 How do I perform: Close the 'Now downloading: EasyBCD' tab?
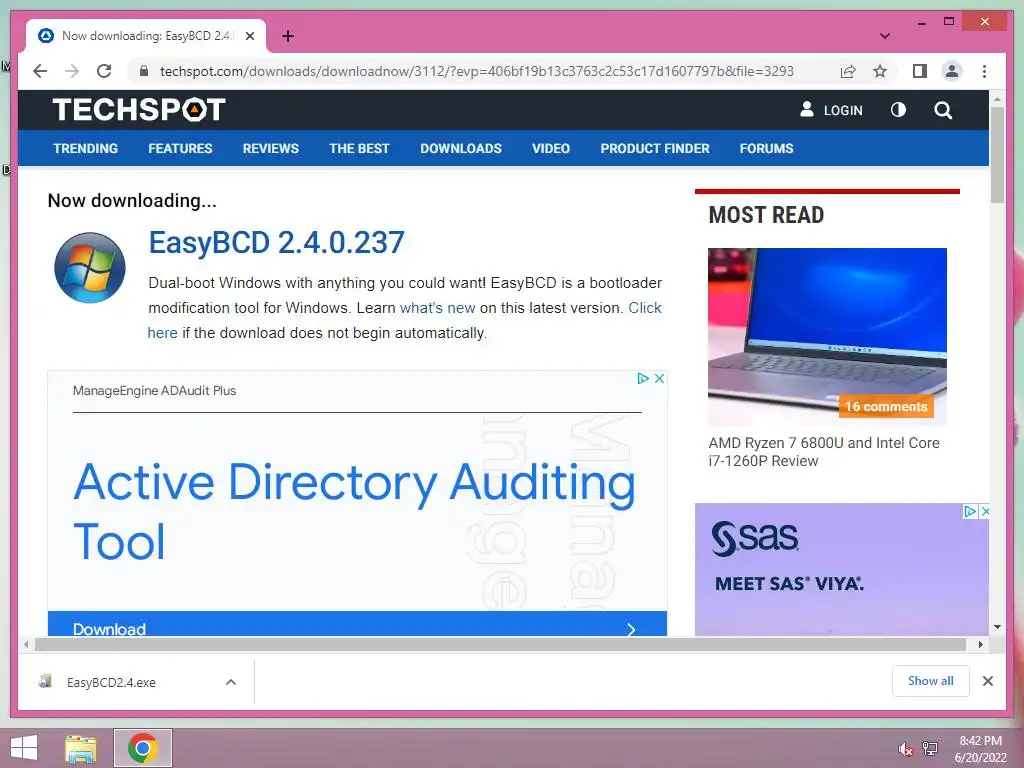pyautogui.click(x=249, y=36)
